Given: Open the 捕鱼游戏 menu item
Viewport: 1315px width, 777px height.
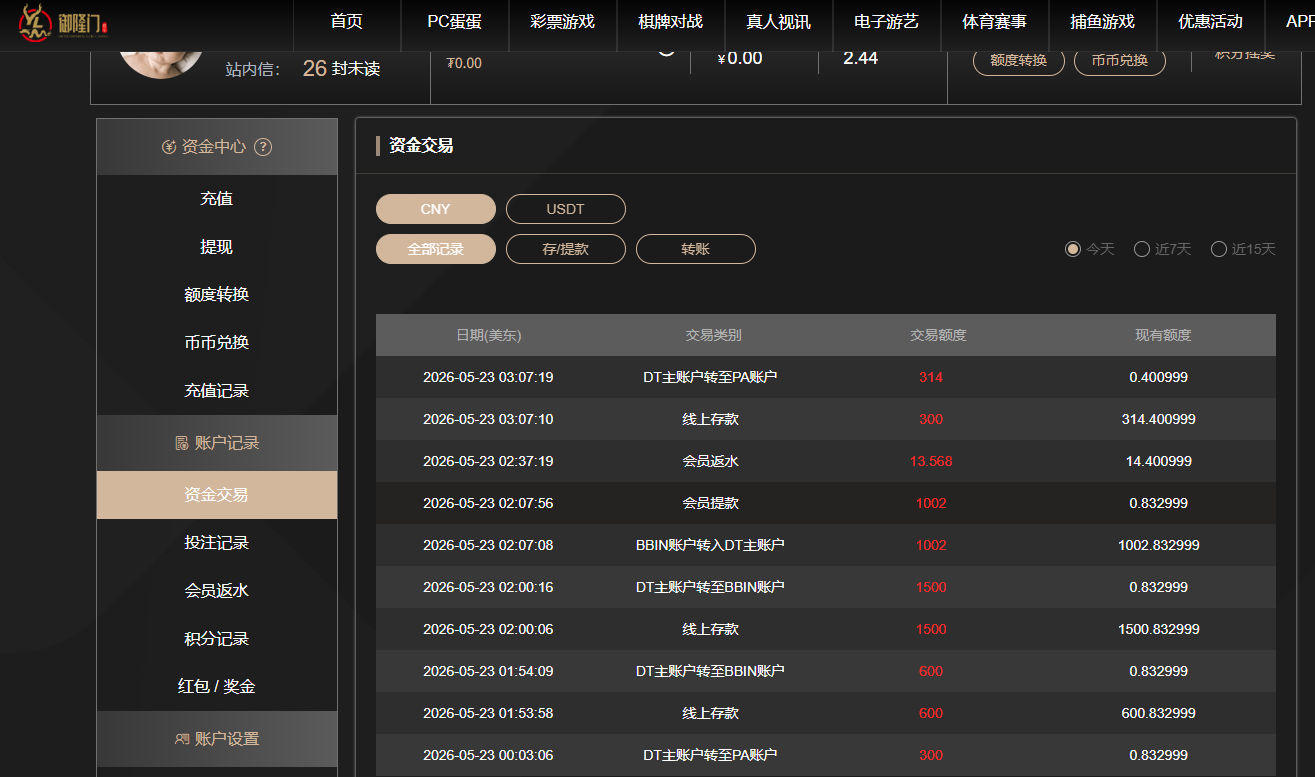Looking at the screenshot, I should pyautogui.click(x=1102, y=22).
